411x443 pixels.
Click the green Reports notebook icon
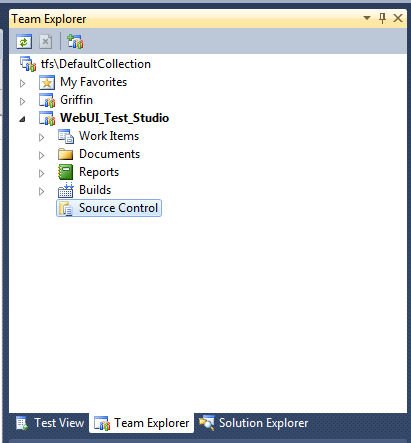point(65,172)
